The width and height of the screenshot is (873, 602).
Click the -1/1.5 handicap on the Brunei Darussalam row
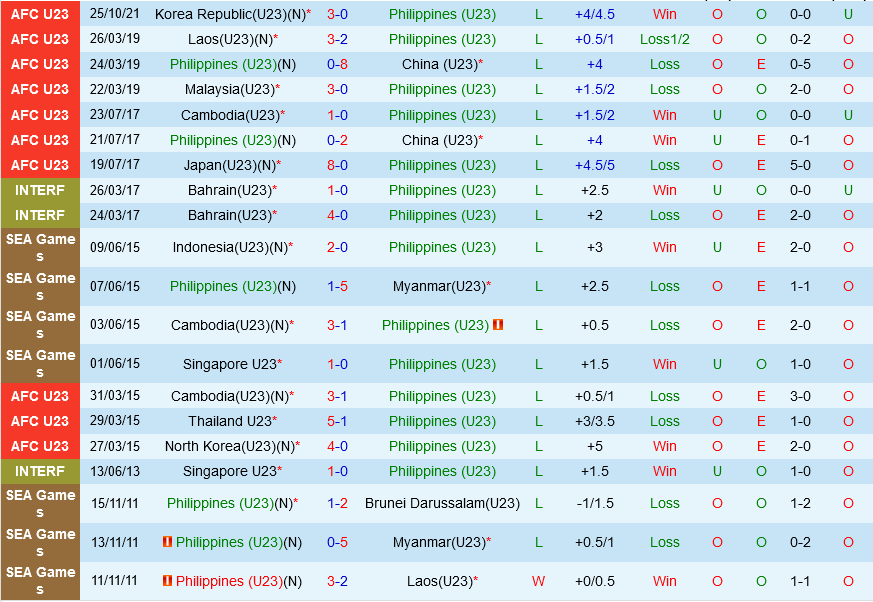(595, 503)
